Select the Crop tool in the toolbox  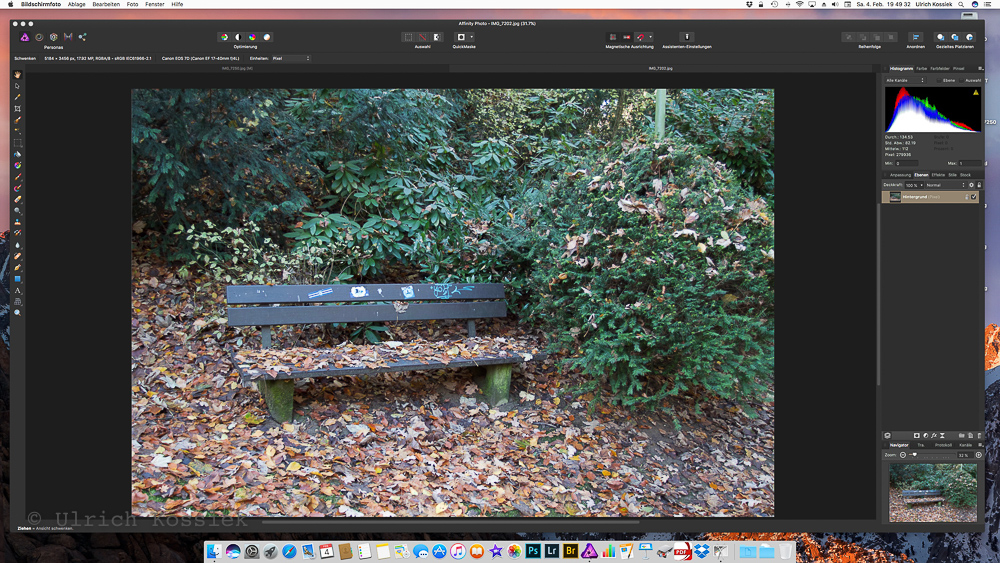(x=17, y=109)
